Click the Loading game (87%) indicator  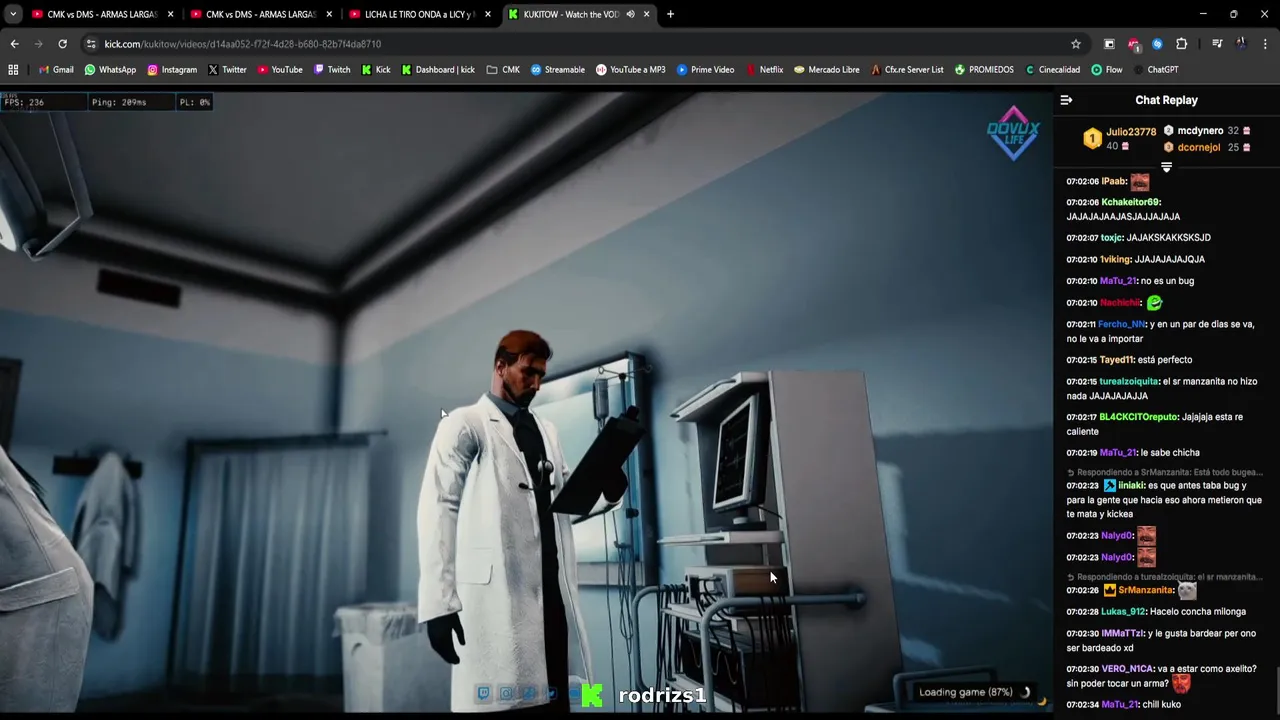tap(975, 692)
